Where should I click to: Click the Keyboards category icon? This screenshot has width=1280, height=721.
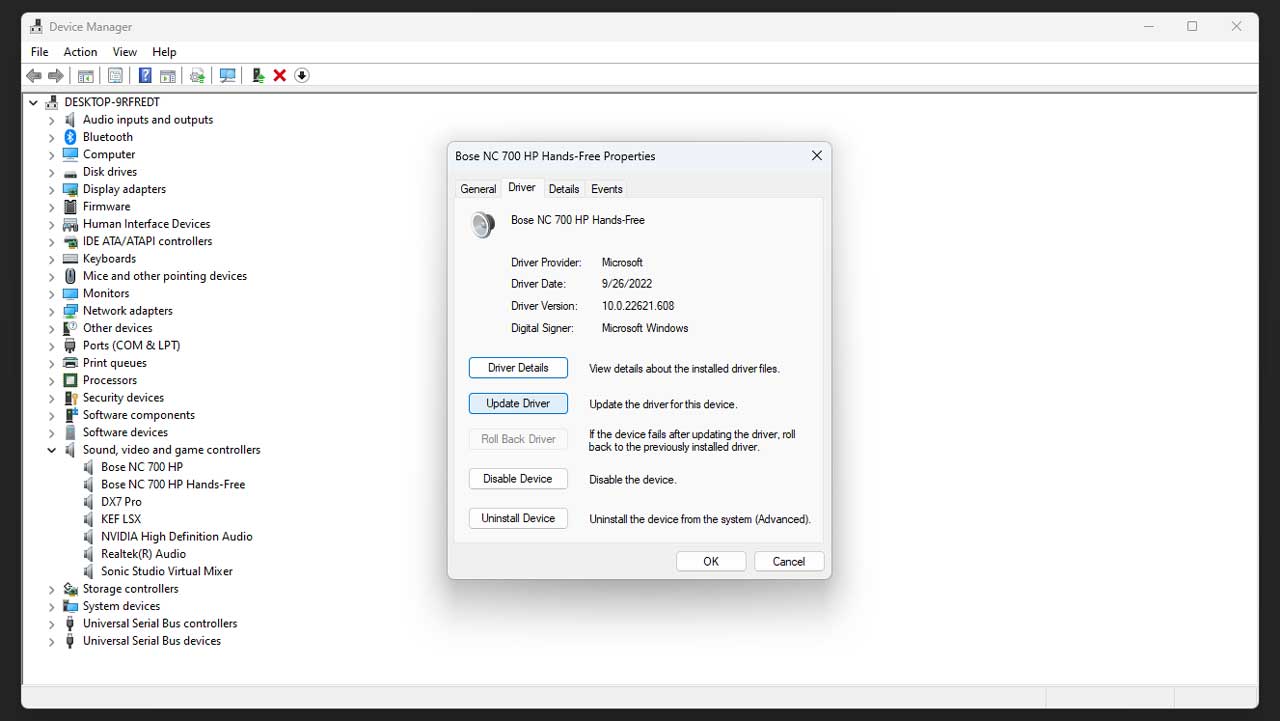[x=70, y=259]
